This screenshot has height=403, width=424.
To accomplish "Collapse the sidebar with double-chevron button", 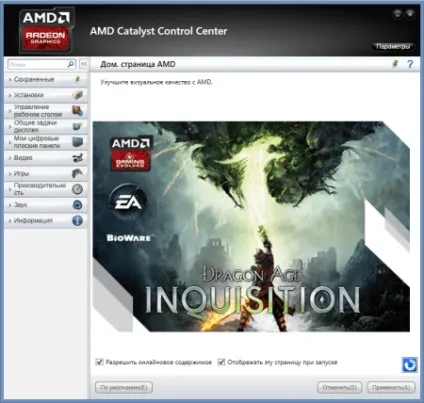I will click(x=84, y=64).
